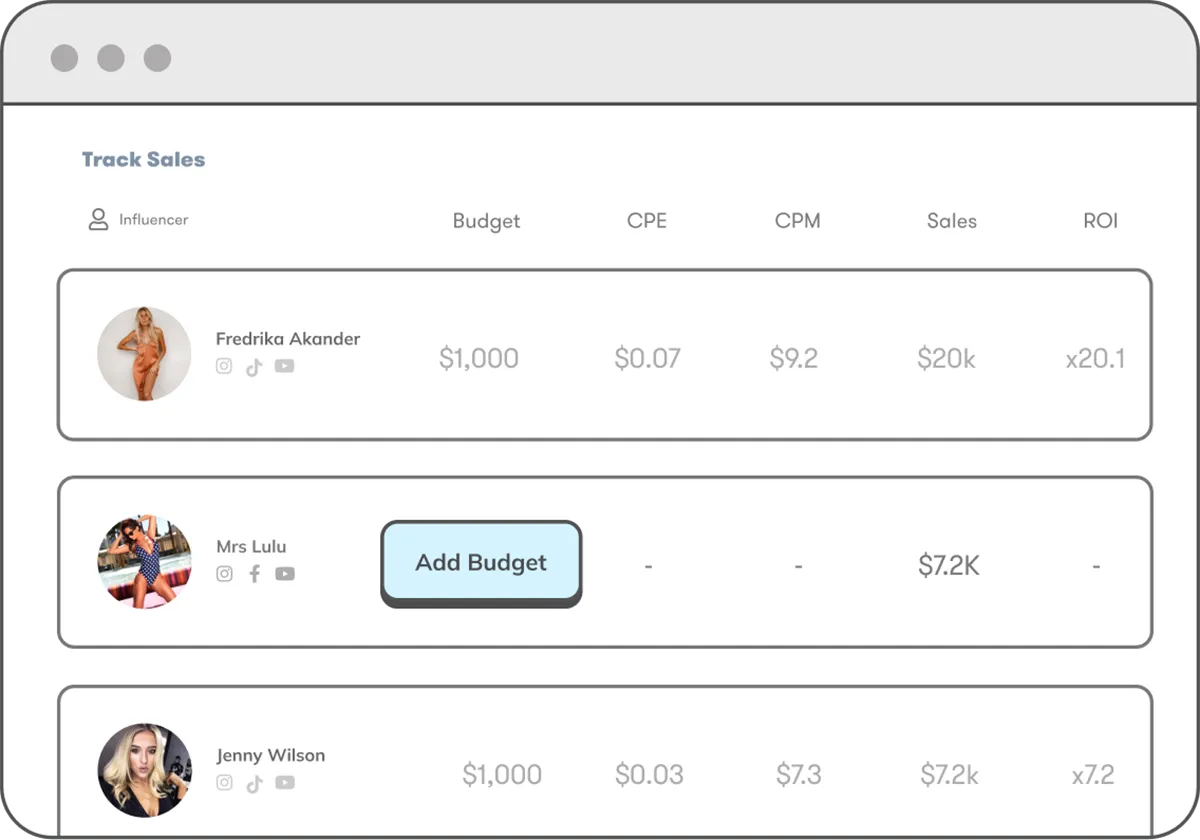Image resolution: width=1200 pixels, height=840 pixels.
Task: Open Jenny Wilson's profile photo
Action: tap(144, 771)
